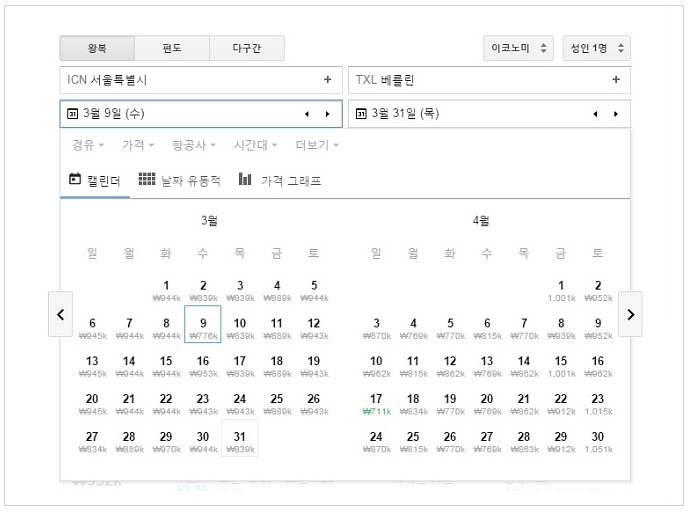Select March 31 in the calendar

[240, 438]
